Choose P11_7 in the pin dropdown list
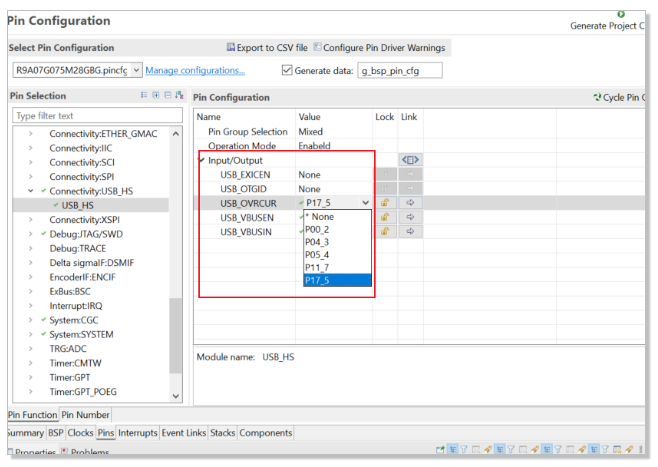658x467 pixels. pos(337,267)
